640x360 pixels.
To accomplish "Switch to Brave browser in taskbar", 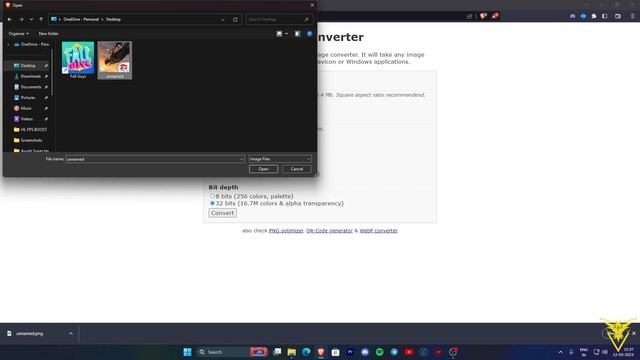I will [321, 352].
